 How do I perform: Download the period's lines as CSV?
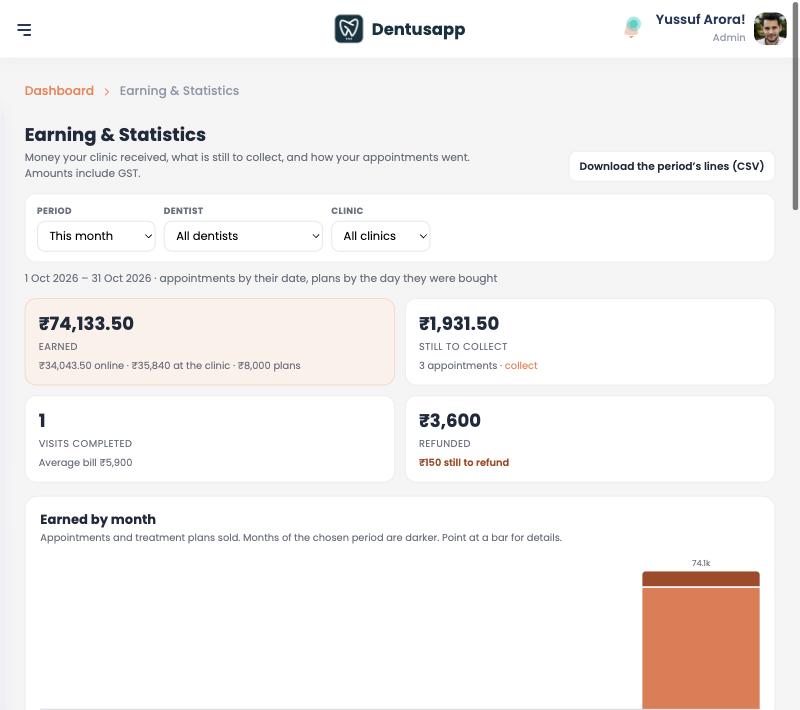[x=671, y=166]
